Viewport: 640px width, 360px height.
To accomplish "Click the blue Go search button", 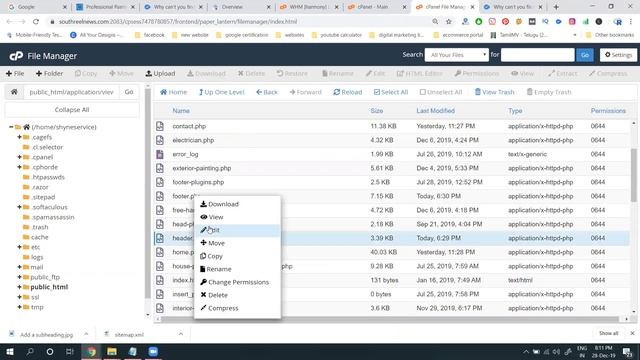I will [585, 55].
